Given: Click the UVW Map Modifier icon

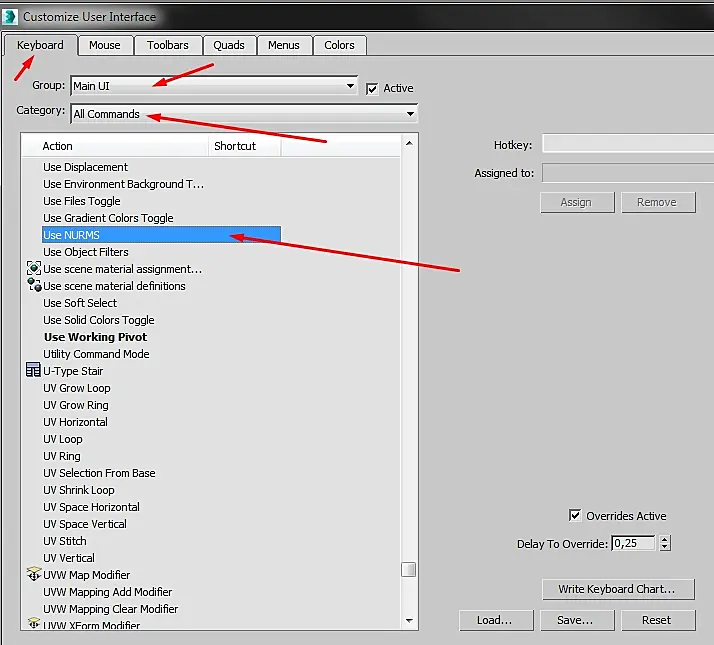Looking at the screenshot, I should pyautogui.click(x=34, y=574).
